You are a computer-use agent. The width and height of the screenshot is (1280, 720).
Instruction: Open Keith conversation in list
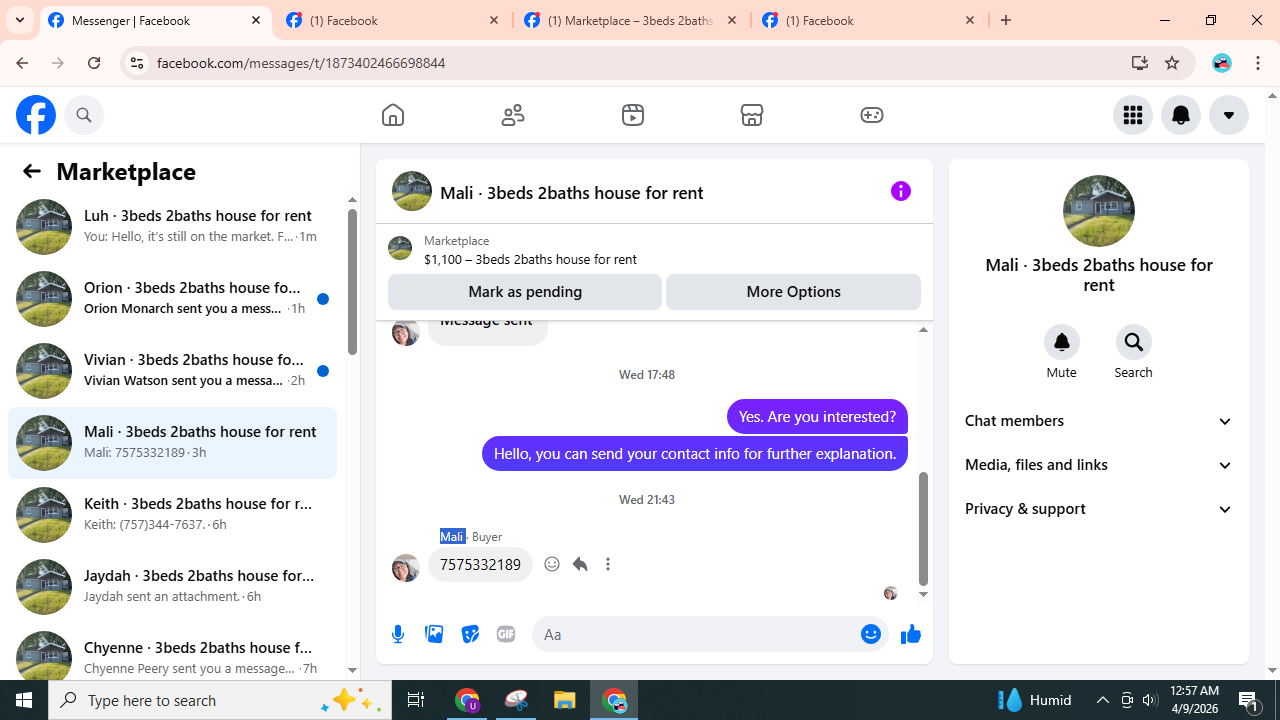coord(172,514)
